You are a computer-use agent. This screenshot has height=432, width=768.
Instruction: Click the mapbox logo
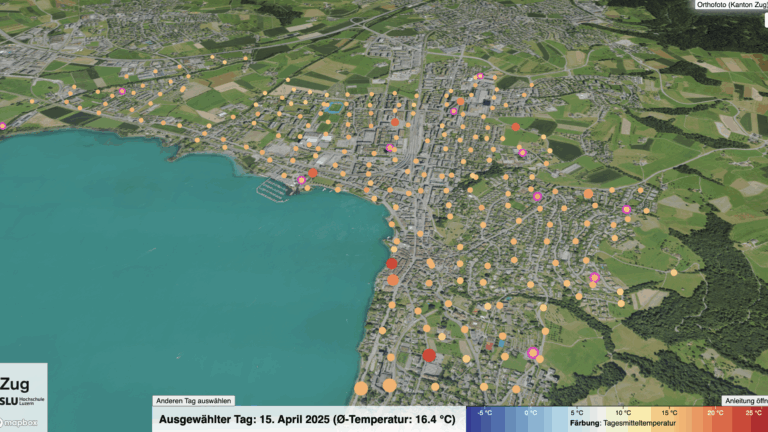[x=19, y=423]
